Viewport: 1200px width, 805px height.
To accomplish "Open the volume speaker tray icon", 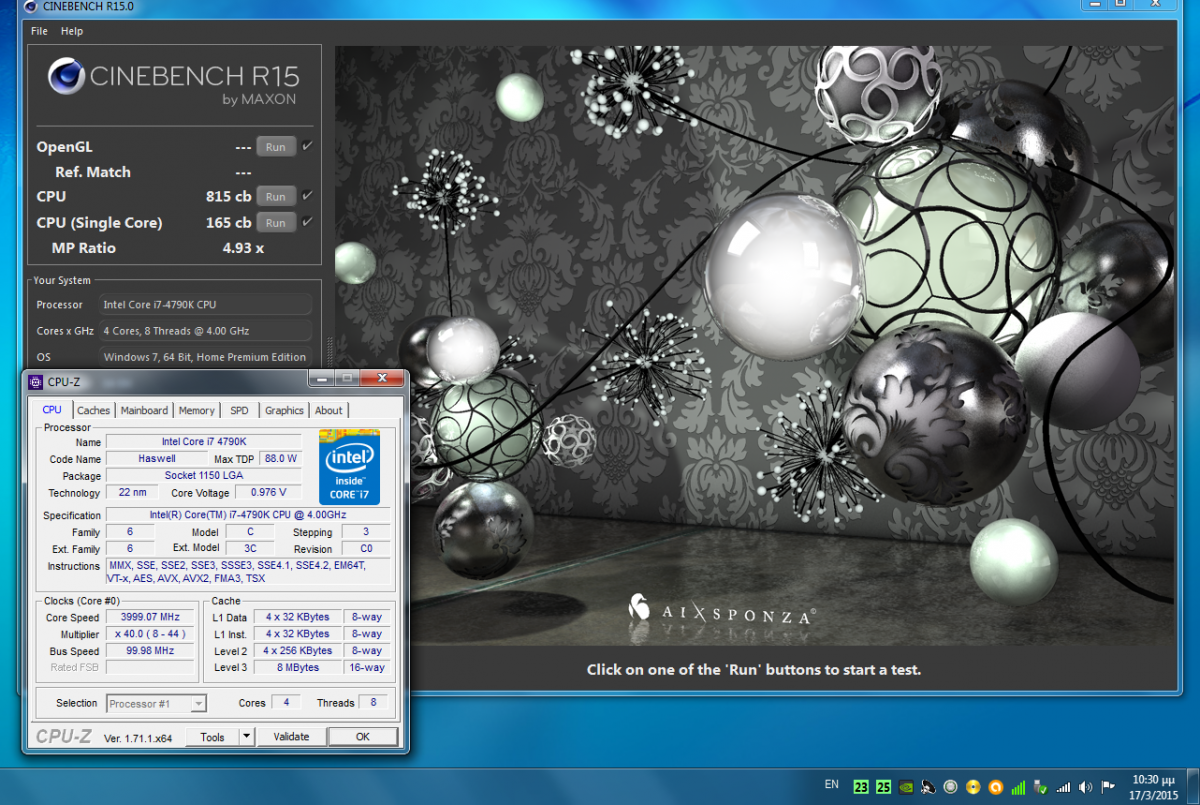I will (x=1085, y=787).
